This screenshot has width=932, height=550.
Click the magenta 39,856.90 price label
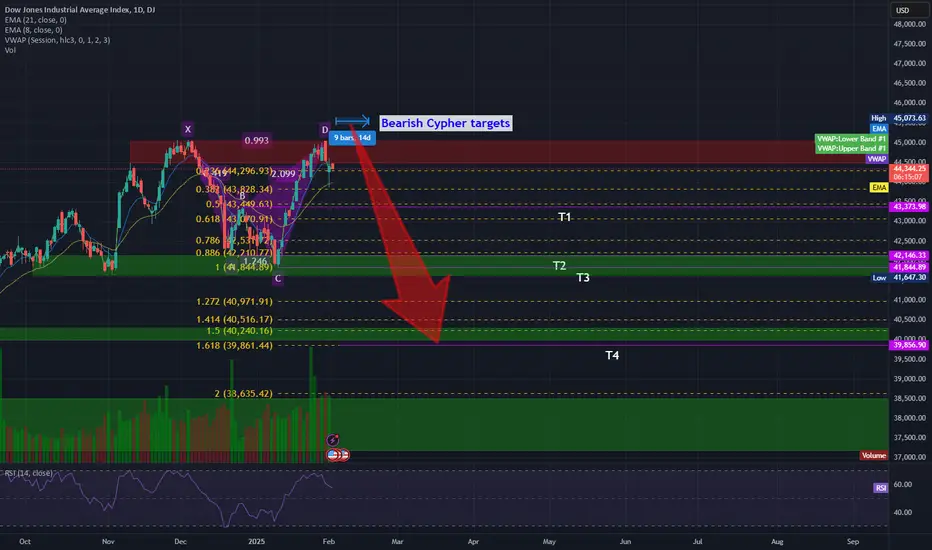[909, 345]
